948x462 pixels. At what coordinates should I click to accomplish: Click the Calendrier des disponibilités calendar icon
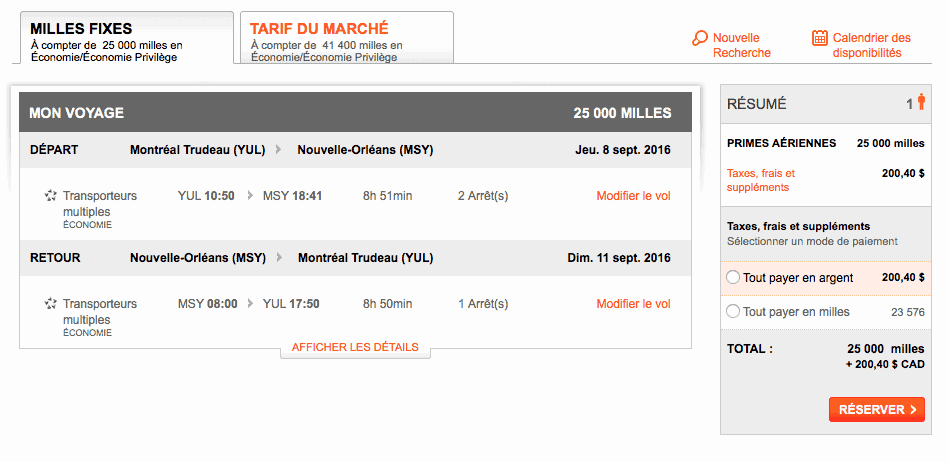820,38
